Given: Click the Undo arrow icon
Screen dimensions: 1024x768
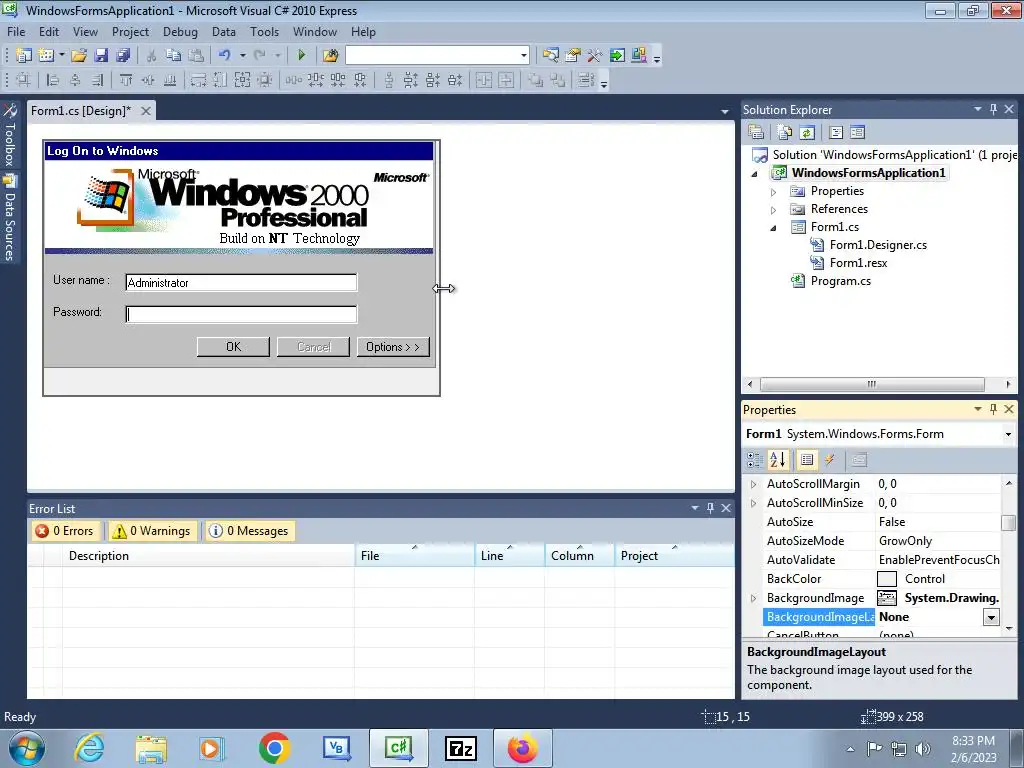Looking at the screenshot, I should (225, 56).
